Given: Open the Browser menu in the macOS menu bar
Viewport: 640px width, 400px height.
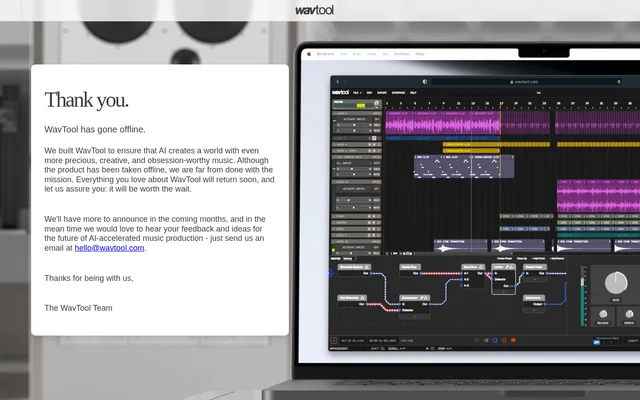Looking at the screenshot, I should click(326, 53).
